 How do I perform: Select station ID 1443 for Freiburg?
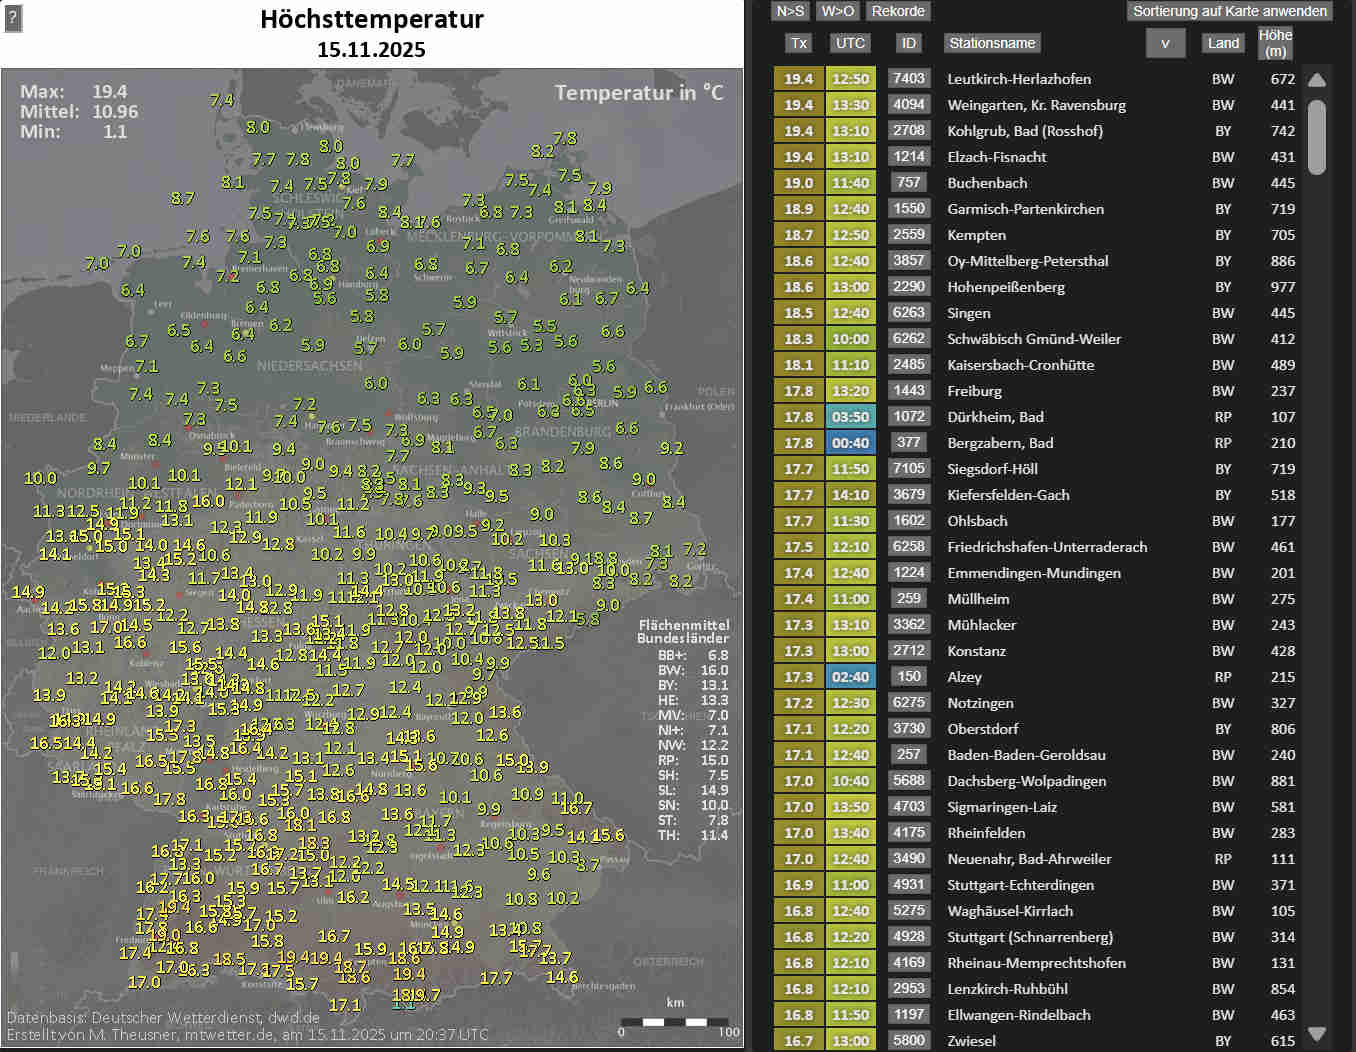point(909,390)
